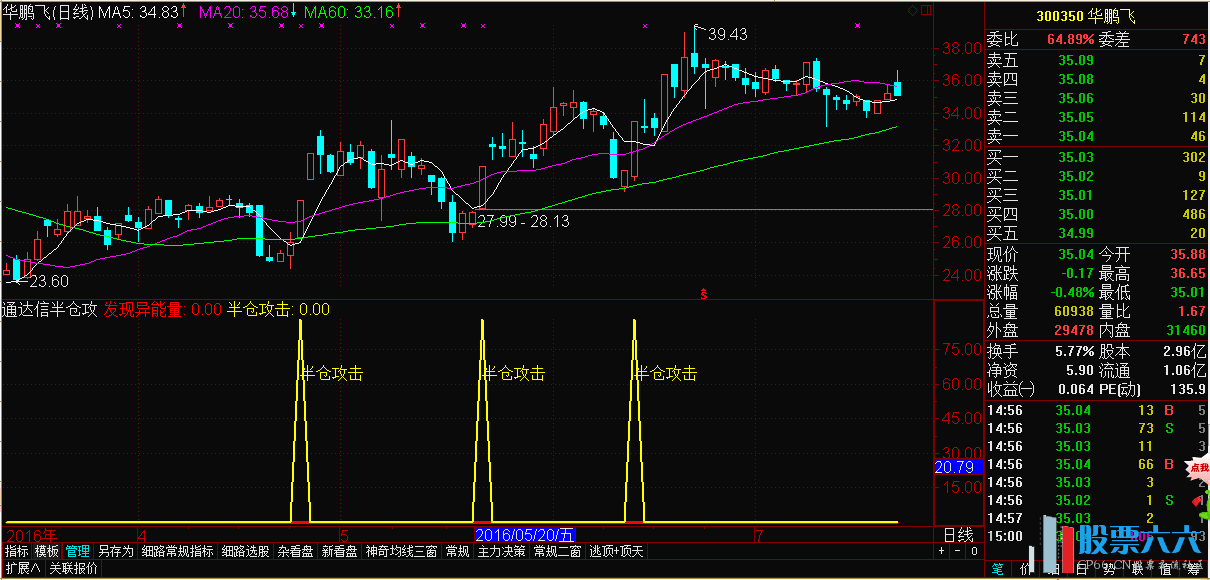
Task: Select the 神奇均线三窗 layout tab
Action: [x=402, y=551]
